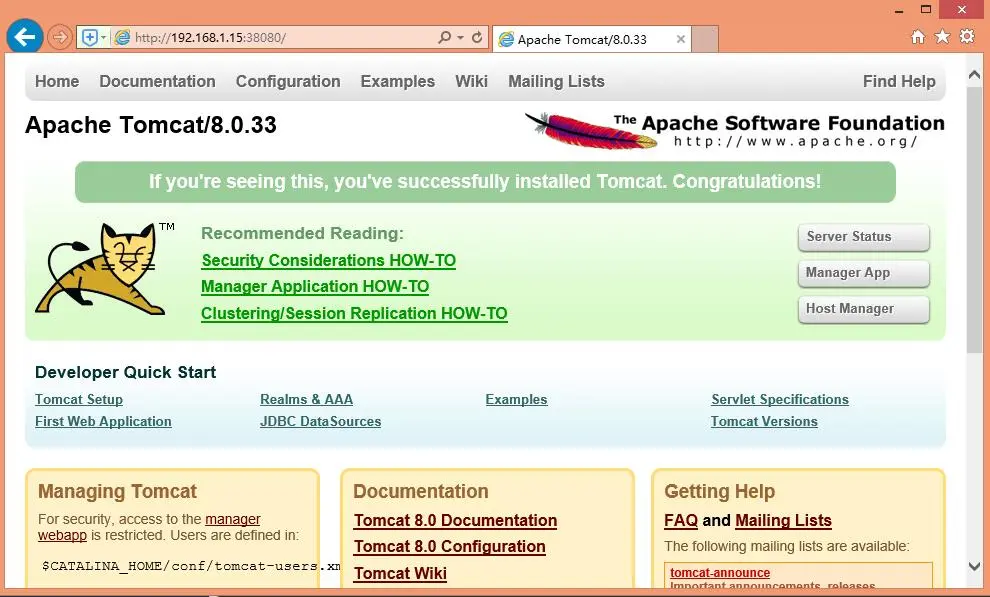Click the Refresh page icon
The height and width of the screenshot is (597, 990).
coord(477,37)
